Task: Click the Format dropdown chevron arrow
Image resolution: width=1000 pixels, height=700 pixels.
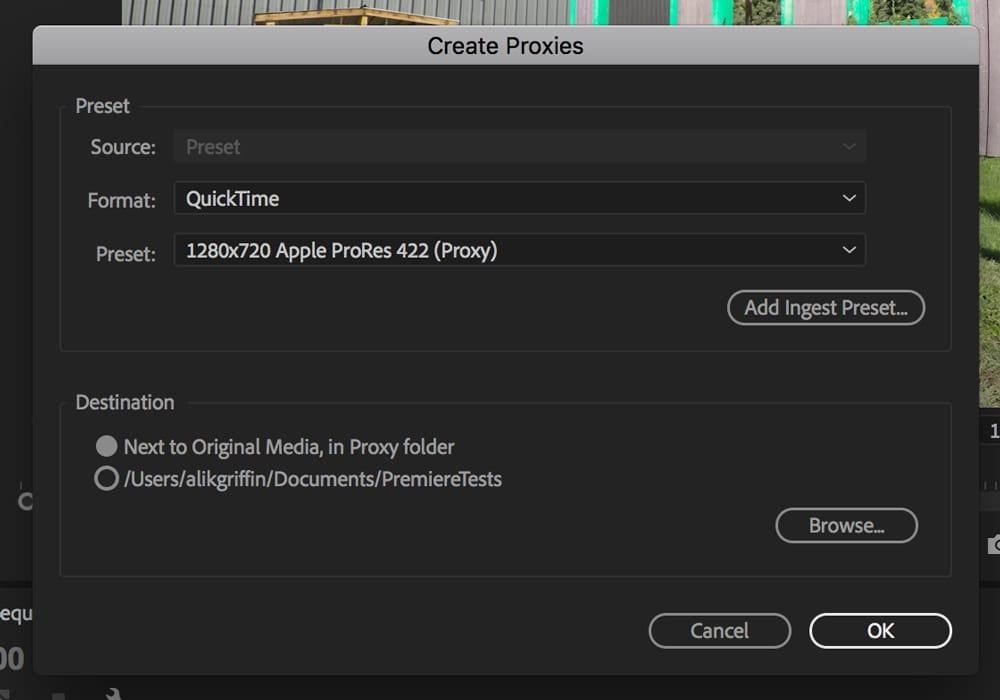Action: (849, 198)
